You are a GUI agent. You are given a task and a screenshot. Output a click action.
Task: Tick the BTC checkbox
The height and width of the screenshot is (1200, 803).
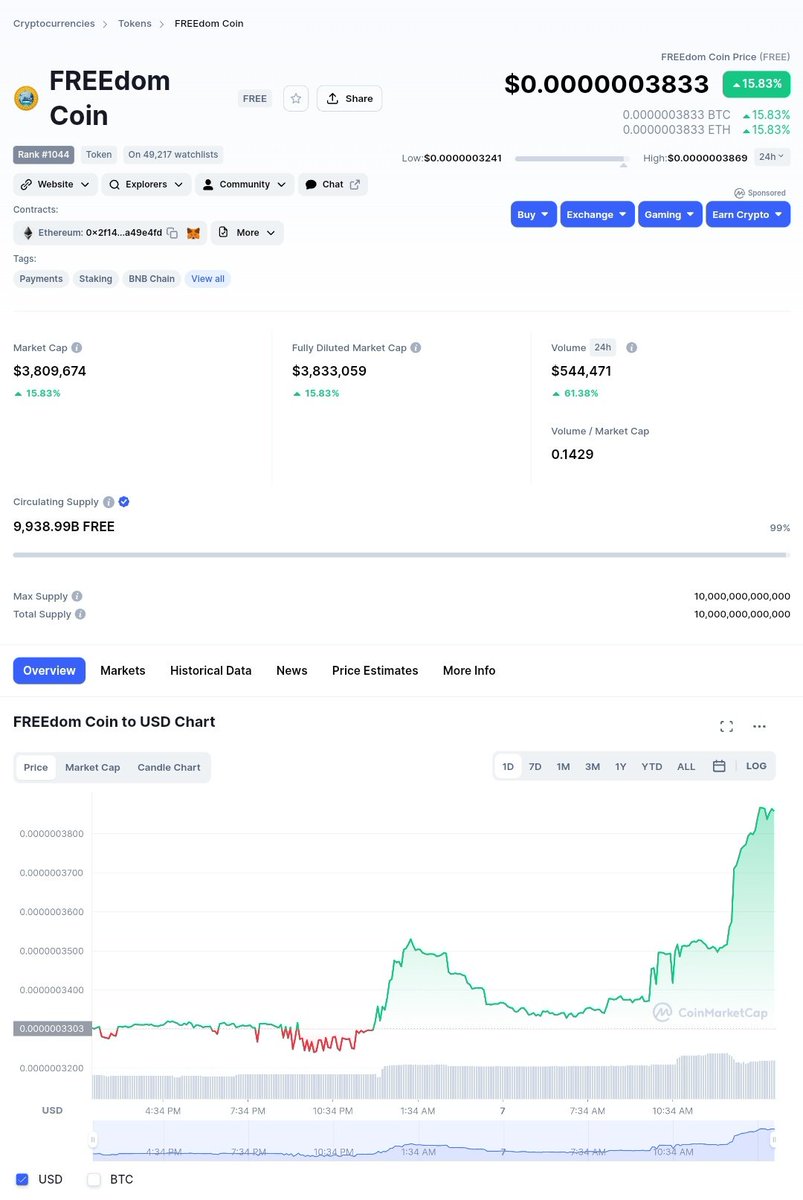click(94, 1179)
